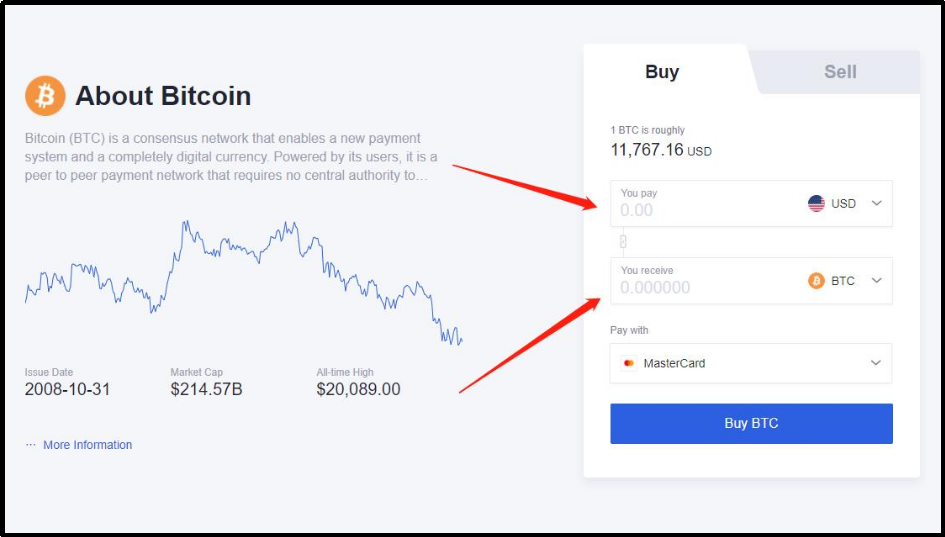Viewport: 945px width, 537px height.
Task: Expand the BTC currency dropdown arrow
Action: 877,281
